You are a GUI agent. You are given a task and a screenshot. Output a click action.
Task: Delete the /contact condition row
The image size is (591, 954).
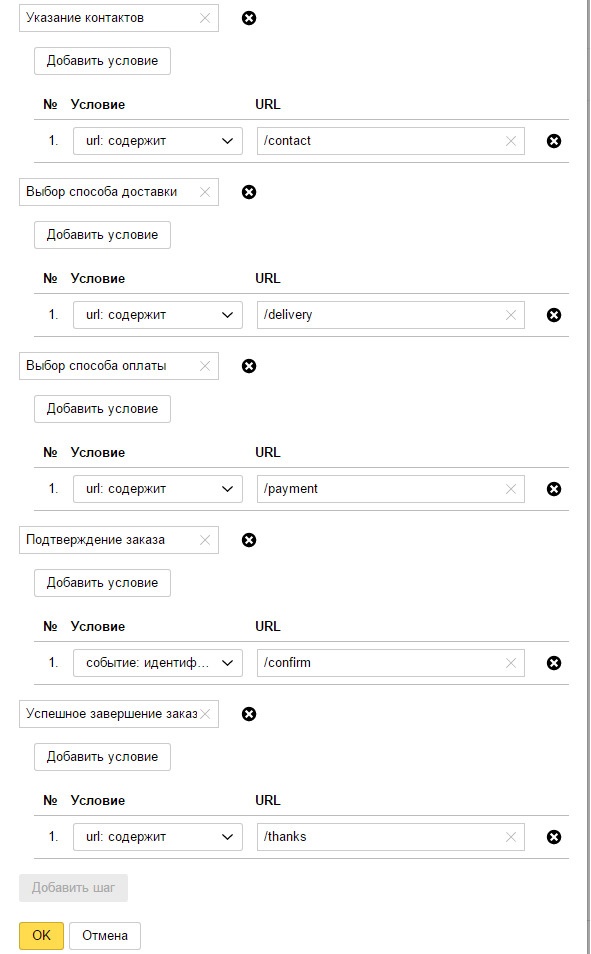tap(554, 141)
